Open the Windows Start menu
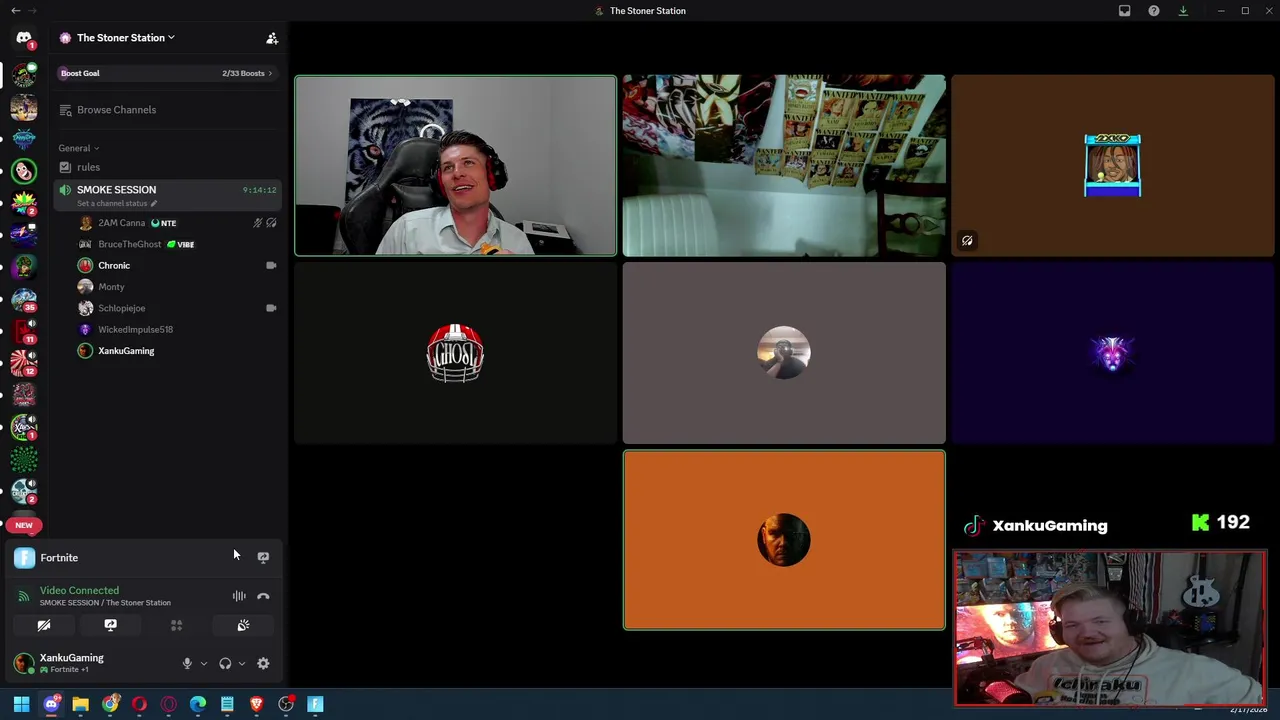Image resolution: width=1280 pixels, height=720 pixels. [x=21, y=704]
